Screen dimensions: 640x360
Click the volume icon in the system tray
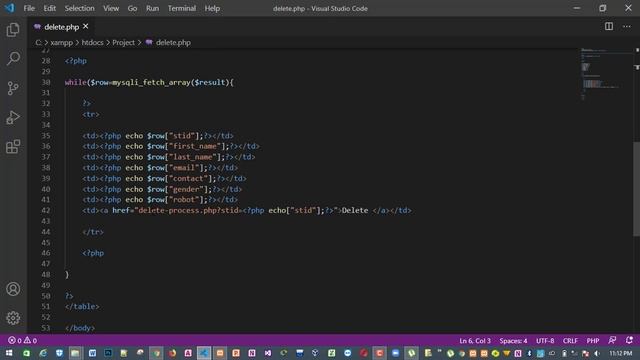(597, 353)
